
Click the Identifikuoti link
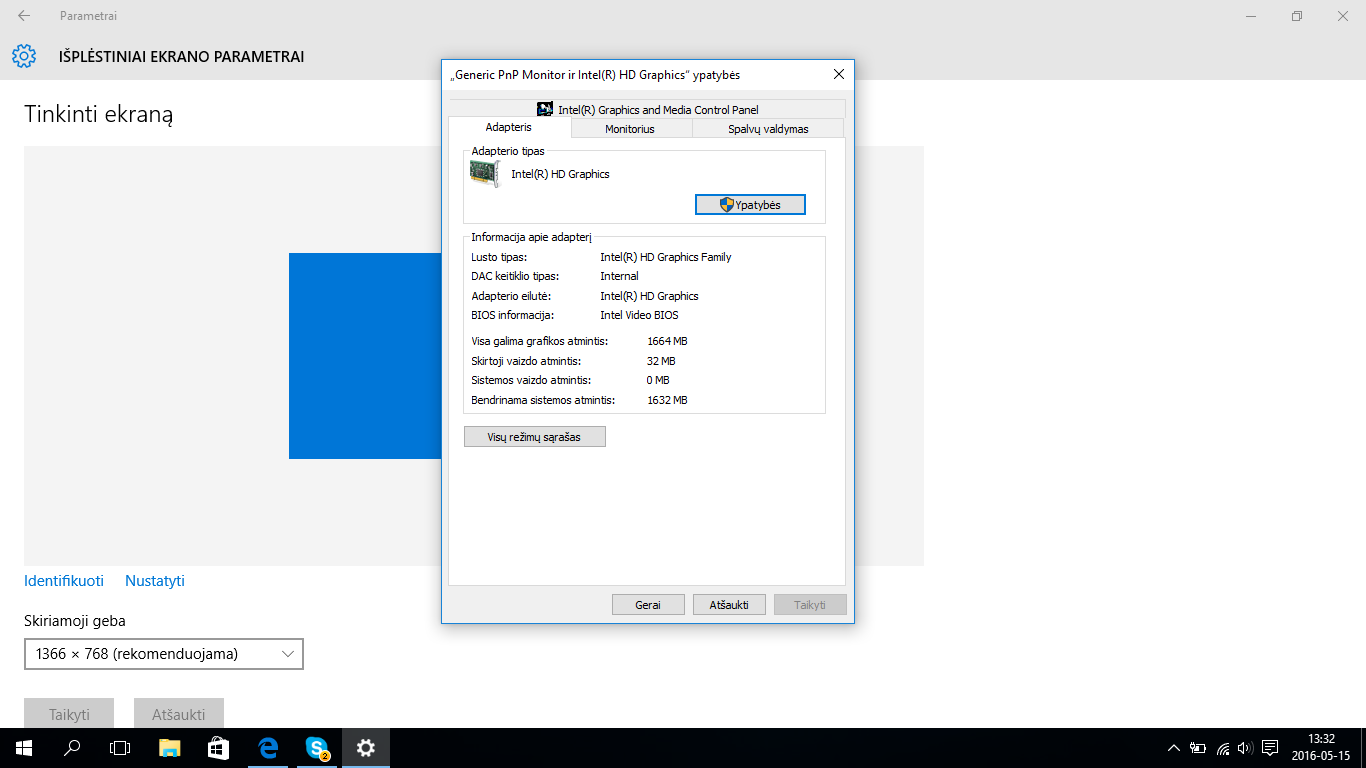[64, 581]
